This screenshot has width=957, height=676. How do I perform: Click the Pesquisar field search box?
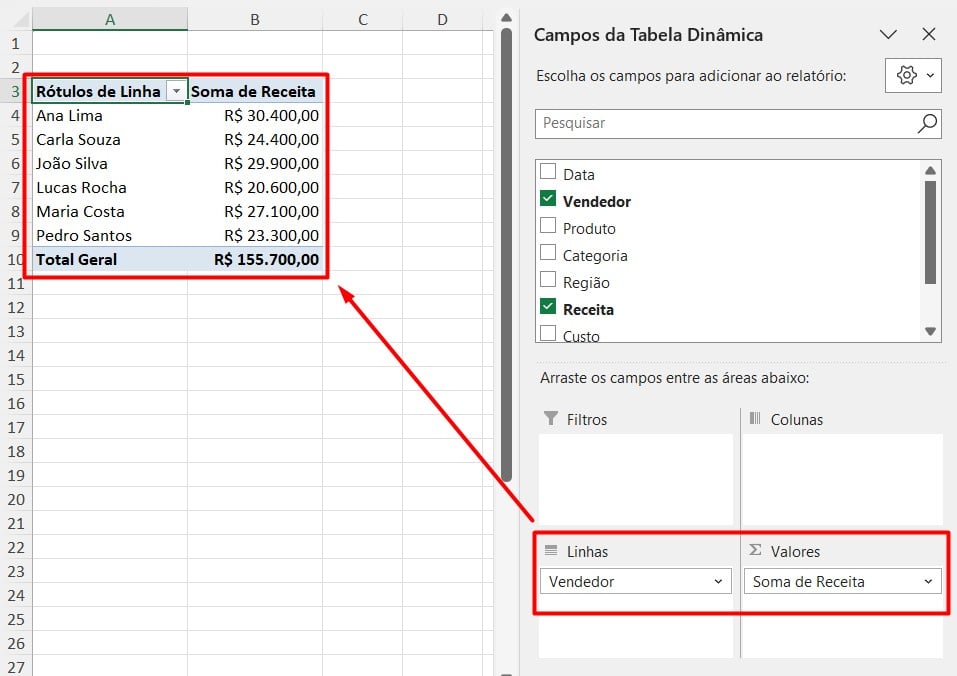click(725, 123)
